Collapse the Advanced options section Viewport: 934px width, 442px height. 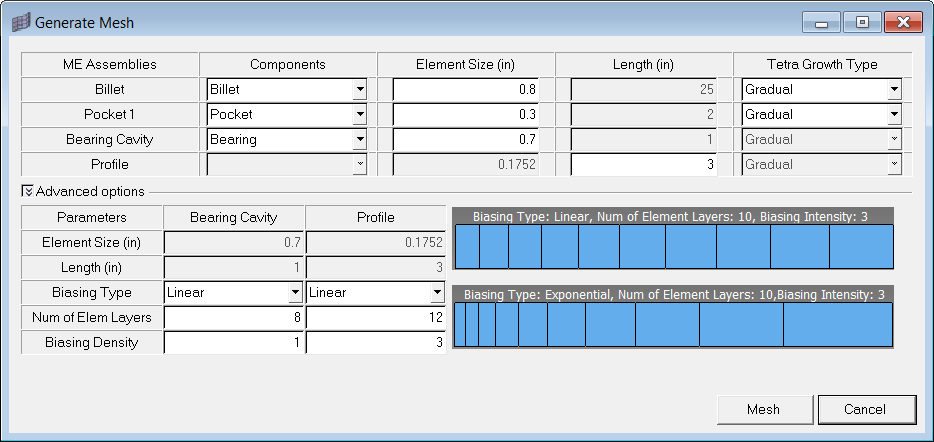click(x=28, y=191)
